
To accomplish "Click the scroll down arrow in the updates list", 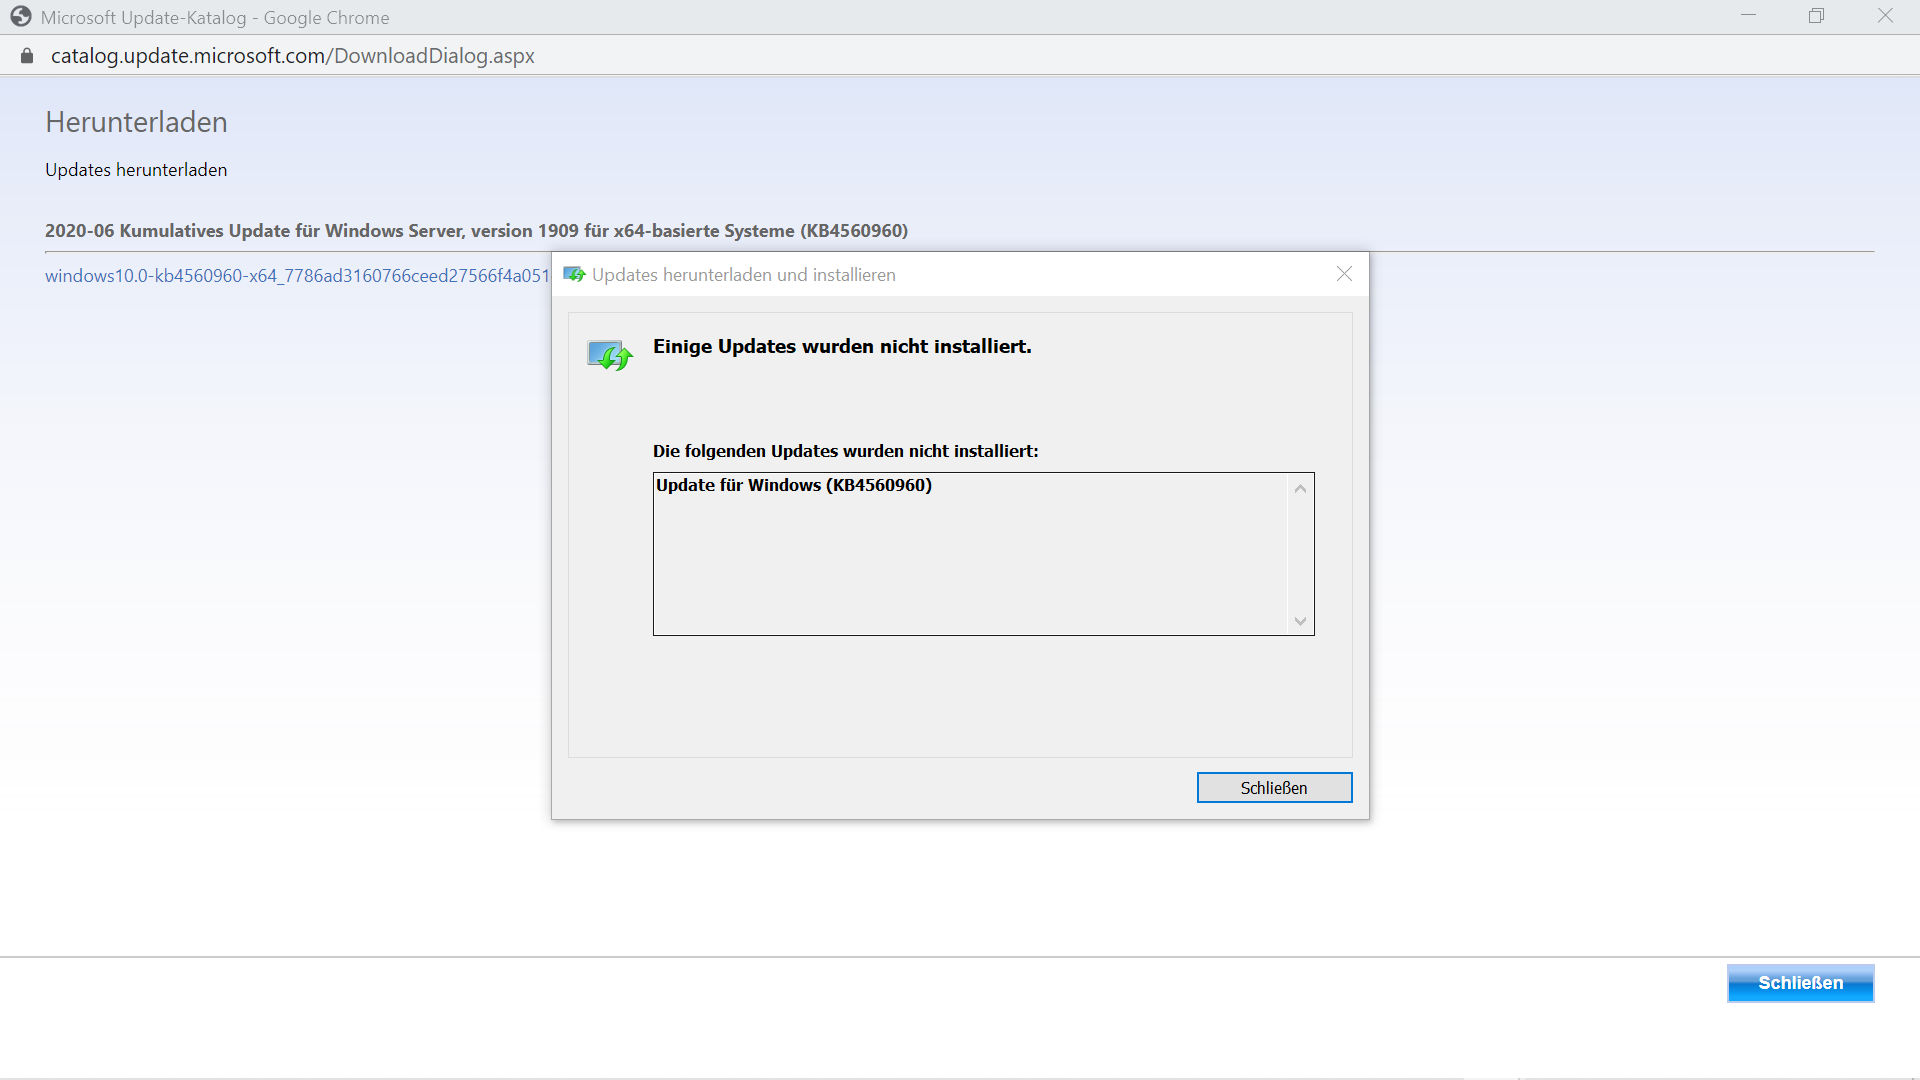I will click(x=1300, y=621).
